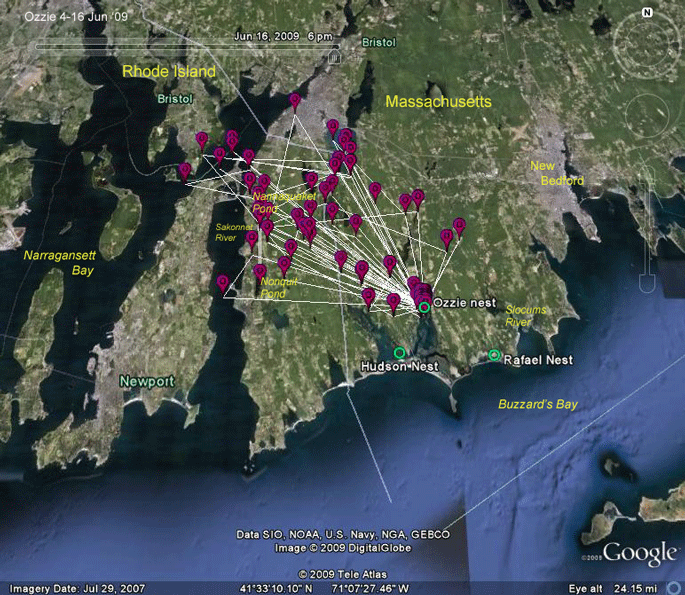
Task: Select the Rafael Nest green circle marker
Action: pyautogui.click(x=494, y=355)
